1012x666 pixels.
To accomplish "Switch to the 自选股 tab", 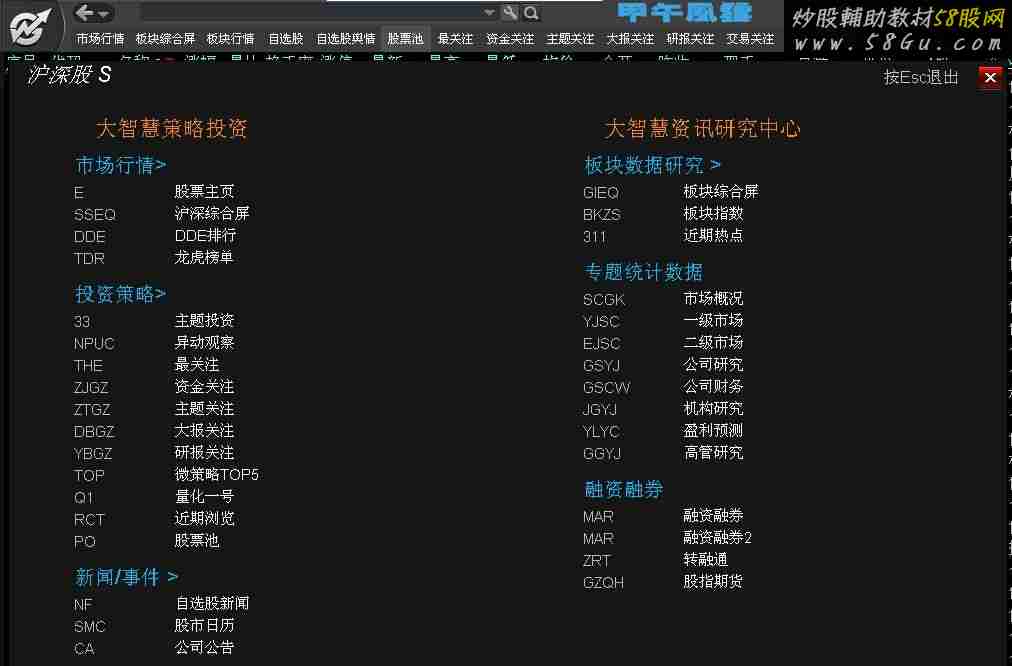I will click(x=286, y=39).
